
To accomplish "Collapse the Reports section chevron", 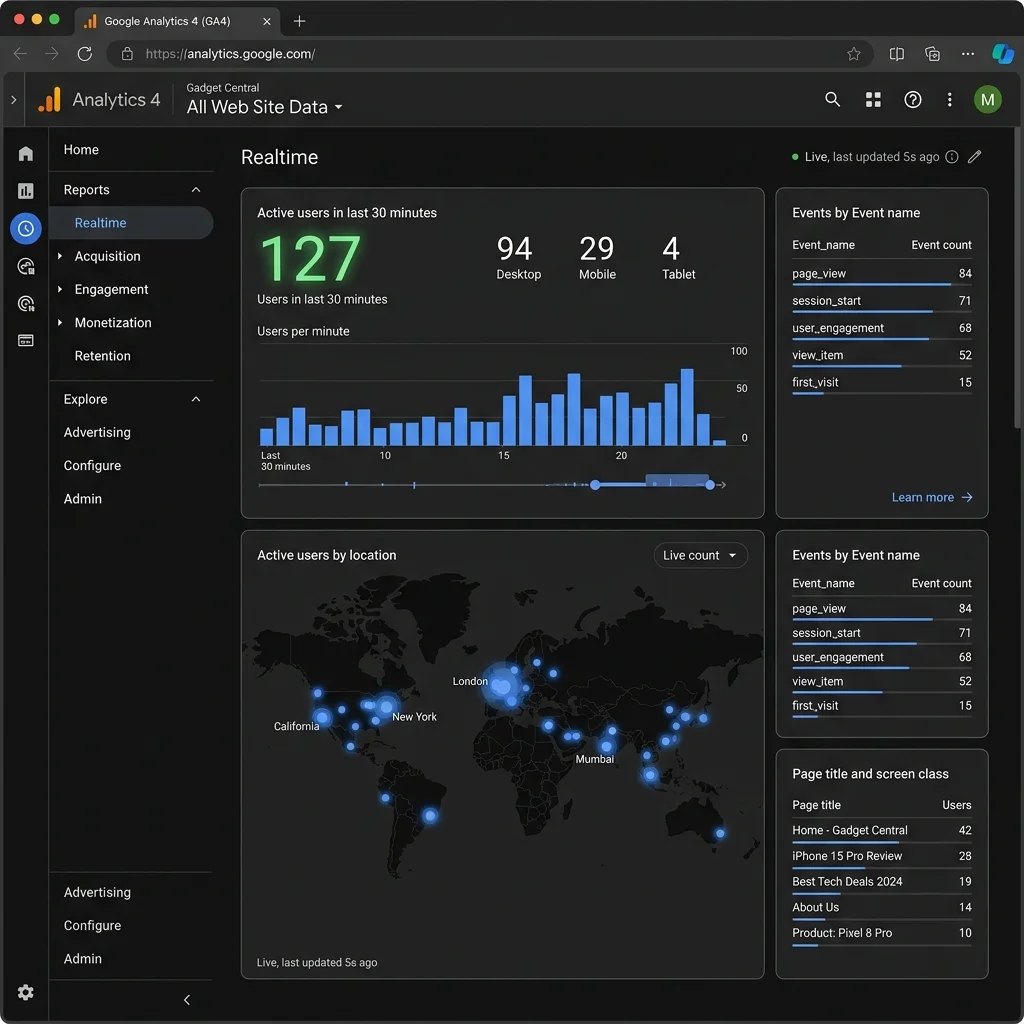I will pos(196,189).
